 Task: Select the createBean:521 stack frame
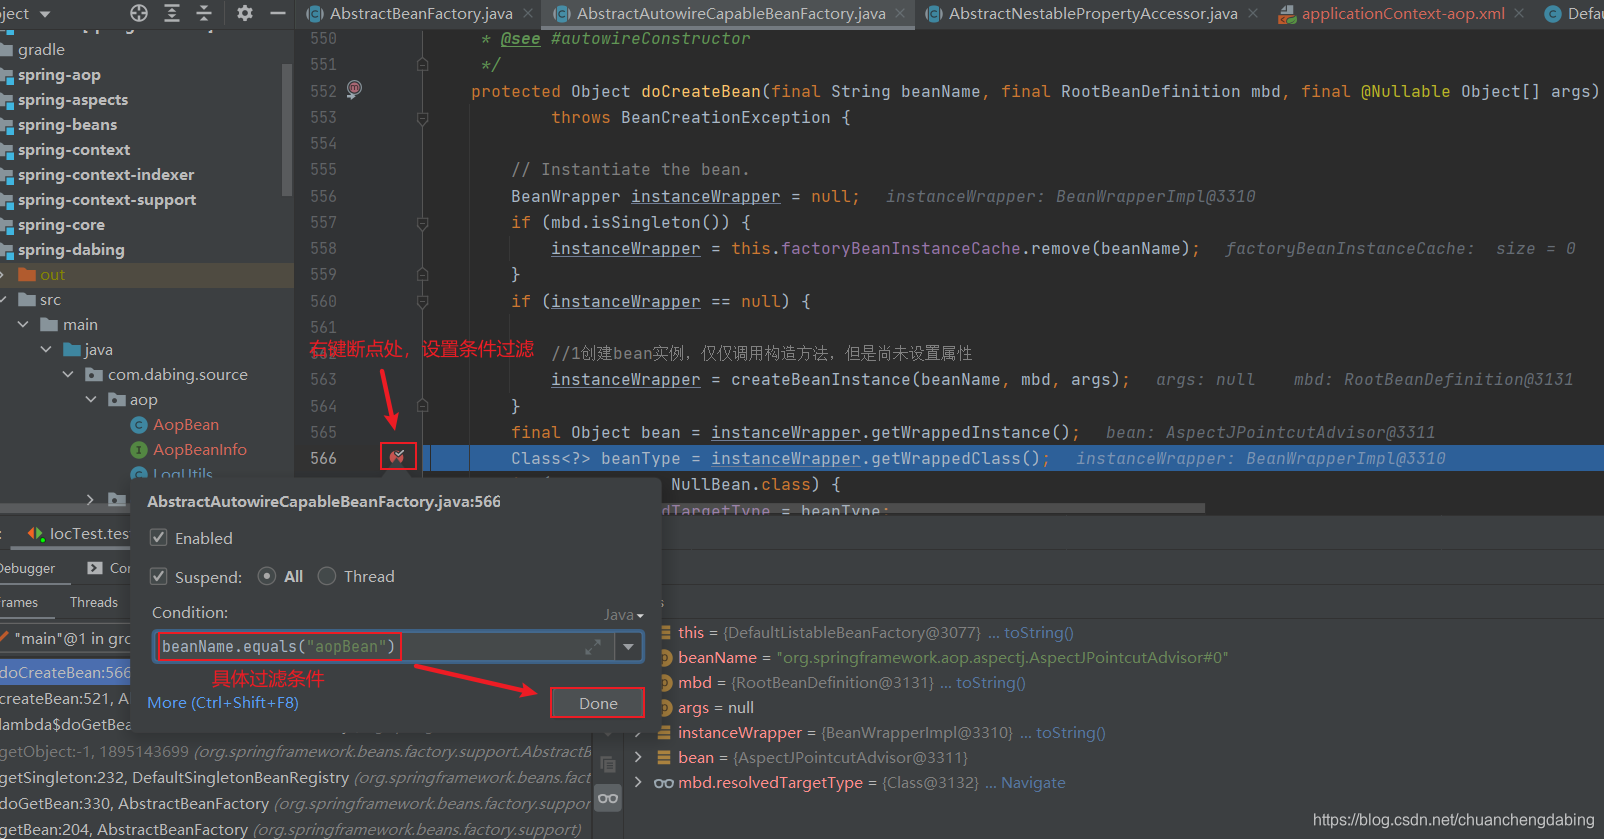point(66,699)
